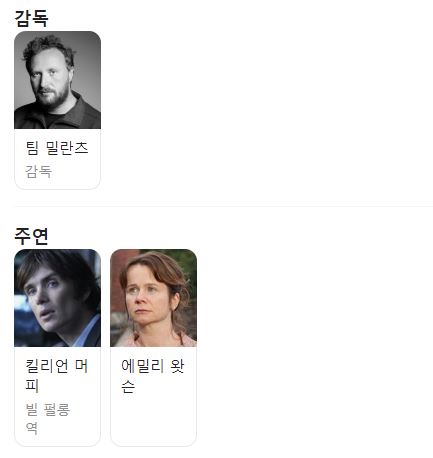Open the 팀 밀란츠 director photo
This screenshot has width=433, height=458.
click(57, 80)
